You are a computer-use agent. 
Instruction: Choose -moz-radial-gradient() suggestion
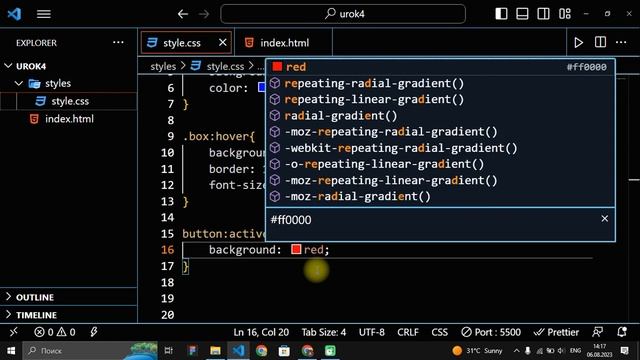pos(440,196)
